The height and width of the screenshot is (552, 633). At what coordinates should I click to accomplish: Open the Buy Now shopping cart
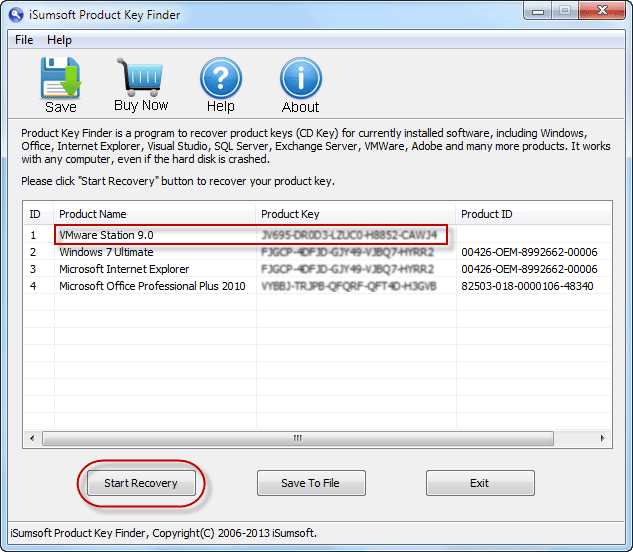pos(140,78)
